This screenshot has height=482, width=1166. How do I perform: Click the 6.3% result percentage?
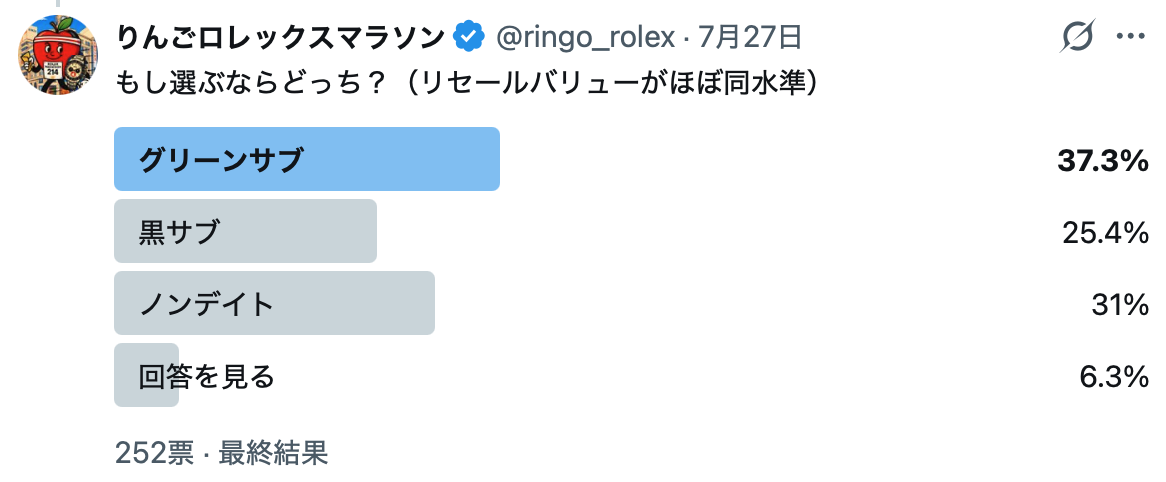click(x=1114, y=376)
